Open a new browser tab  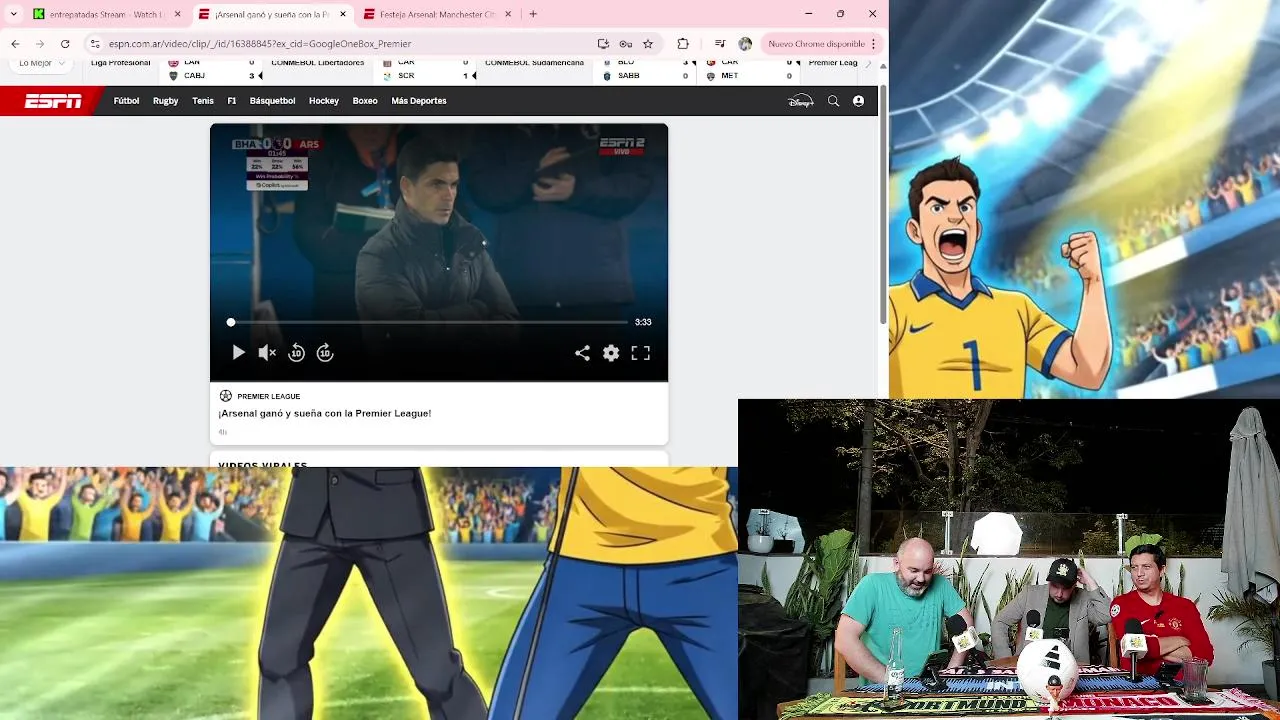click(x=533, y=15)
